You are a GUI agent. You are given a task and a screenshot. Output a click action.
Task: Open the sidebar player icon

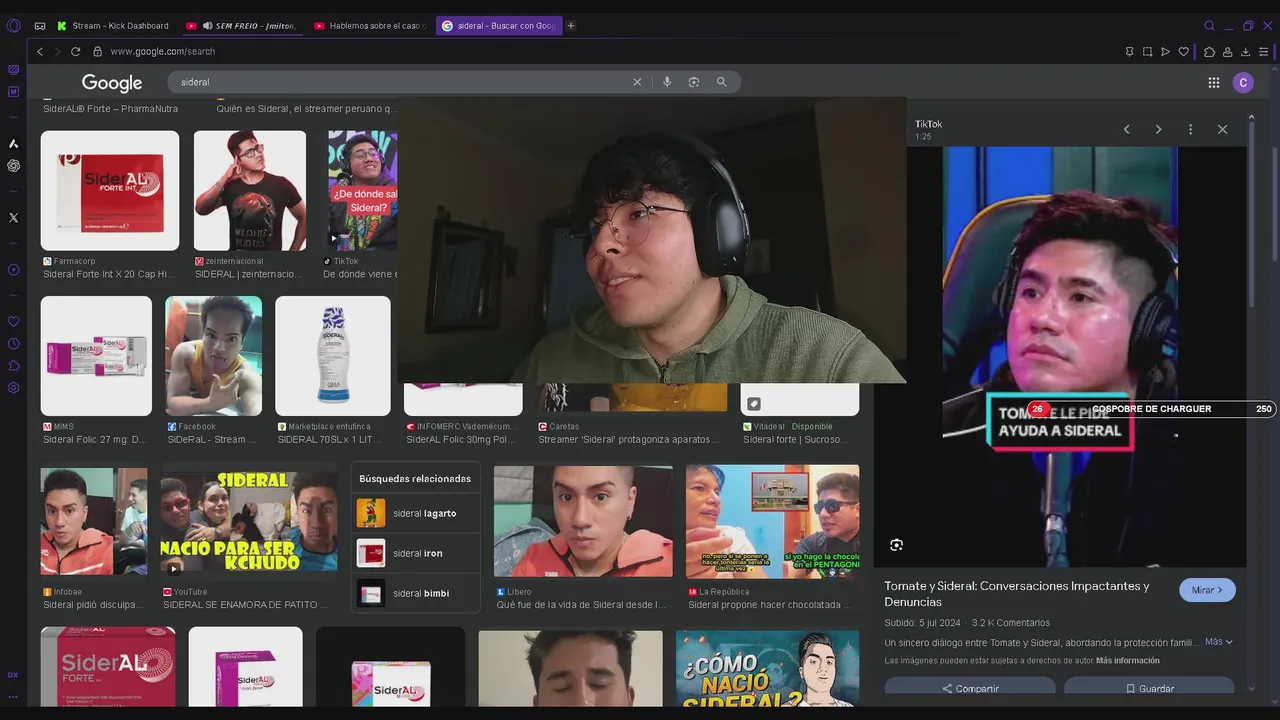pos(13,270)
